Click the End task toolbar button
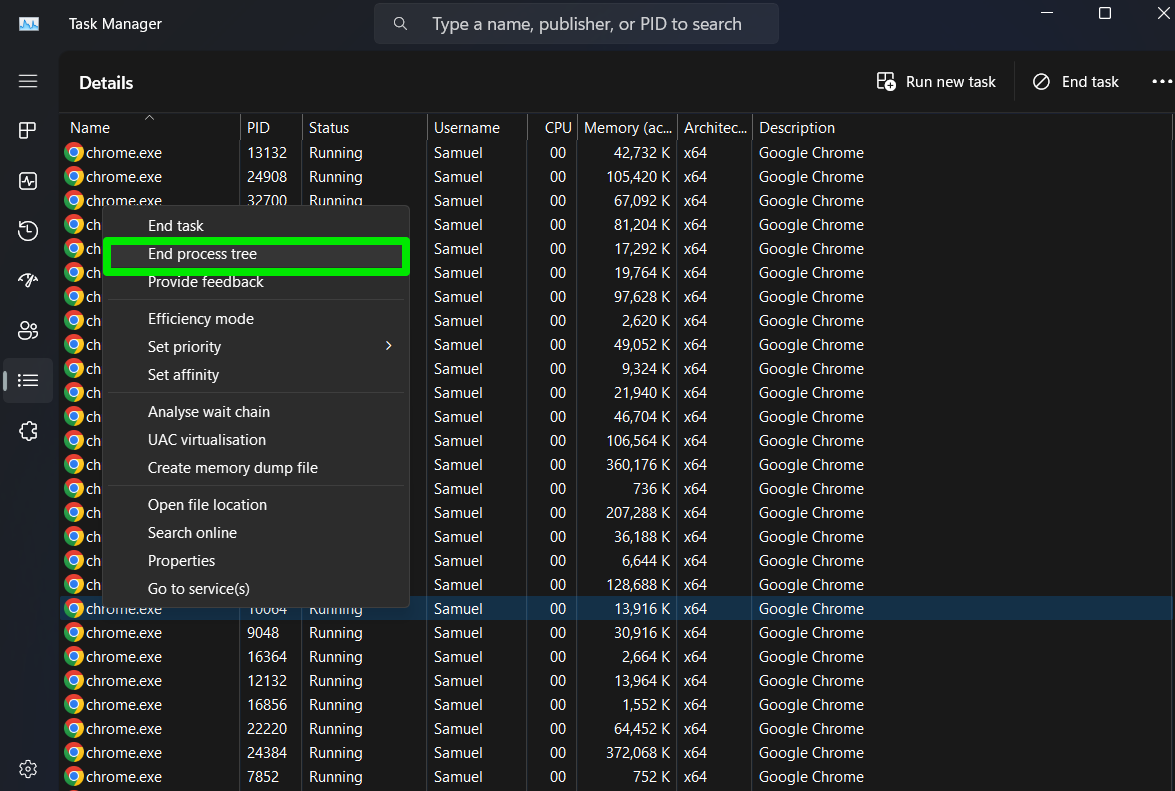The height and width of the screenshot is (791, 1175). click(x=1075, y=82)
